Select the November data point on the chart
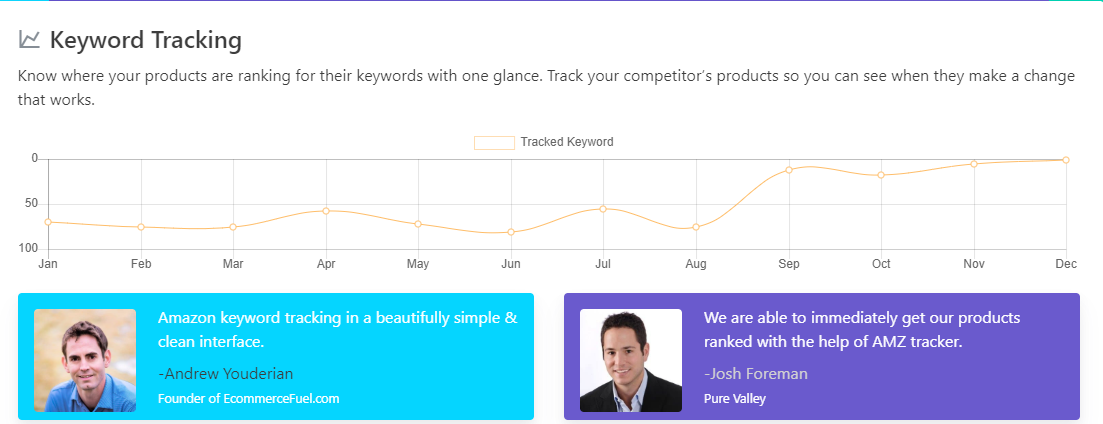The width and height of the screenshot is (1103, 424). coord(974,164)
